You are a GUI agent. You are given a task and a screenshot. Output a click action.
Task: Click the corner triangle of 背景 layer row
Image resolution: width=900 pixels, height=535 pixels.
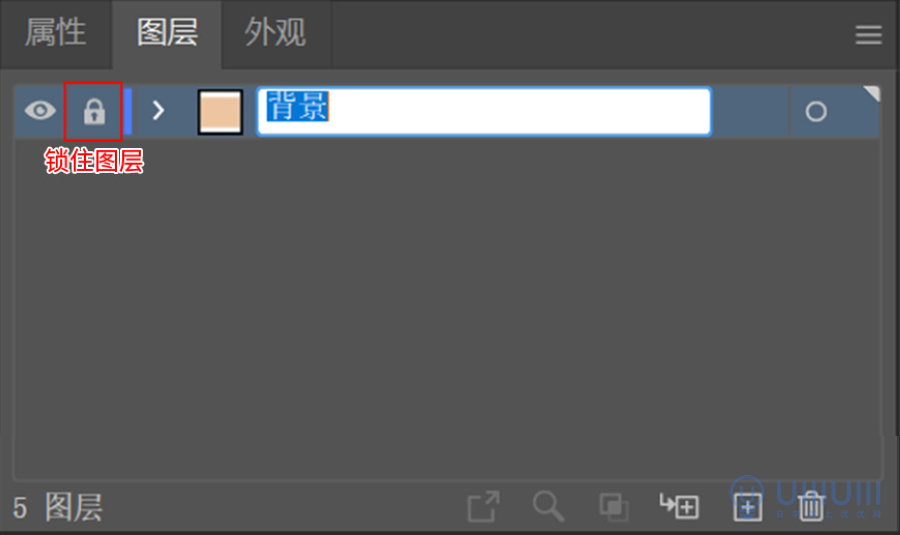[x=873, y=92]
